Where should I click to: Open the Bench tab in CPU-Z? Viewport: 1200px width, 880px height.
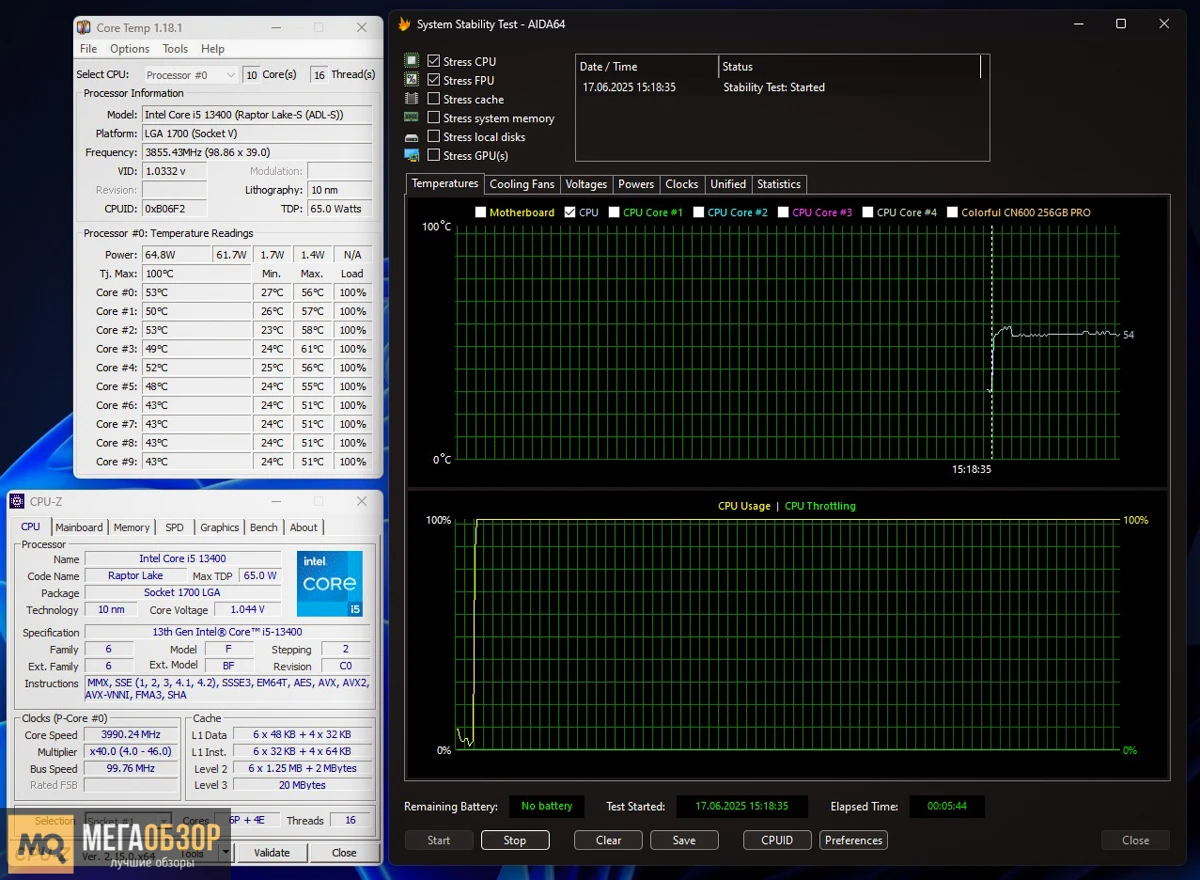click(264, 527)
